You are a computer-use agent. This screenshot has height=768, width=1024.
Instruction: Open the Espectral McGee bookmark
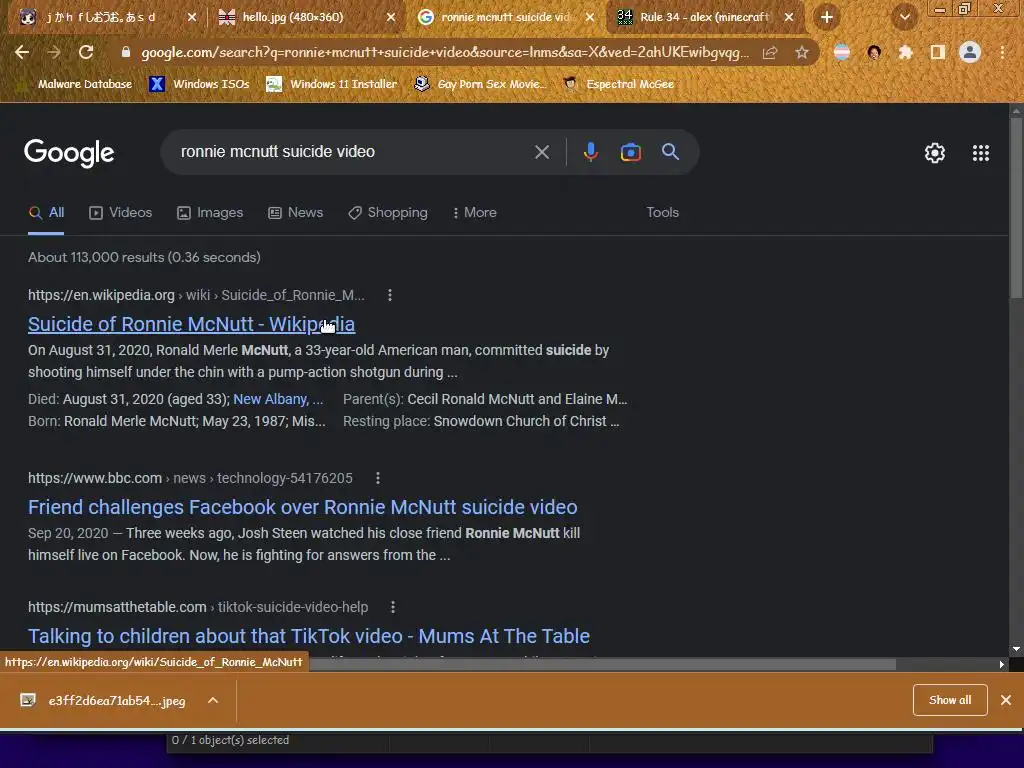point(618,84)
